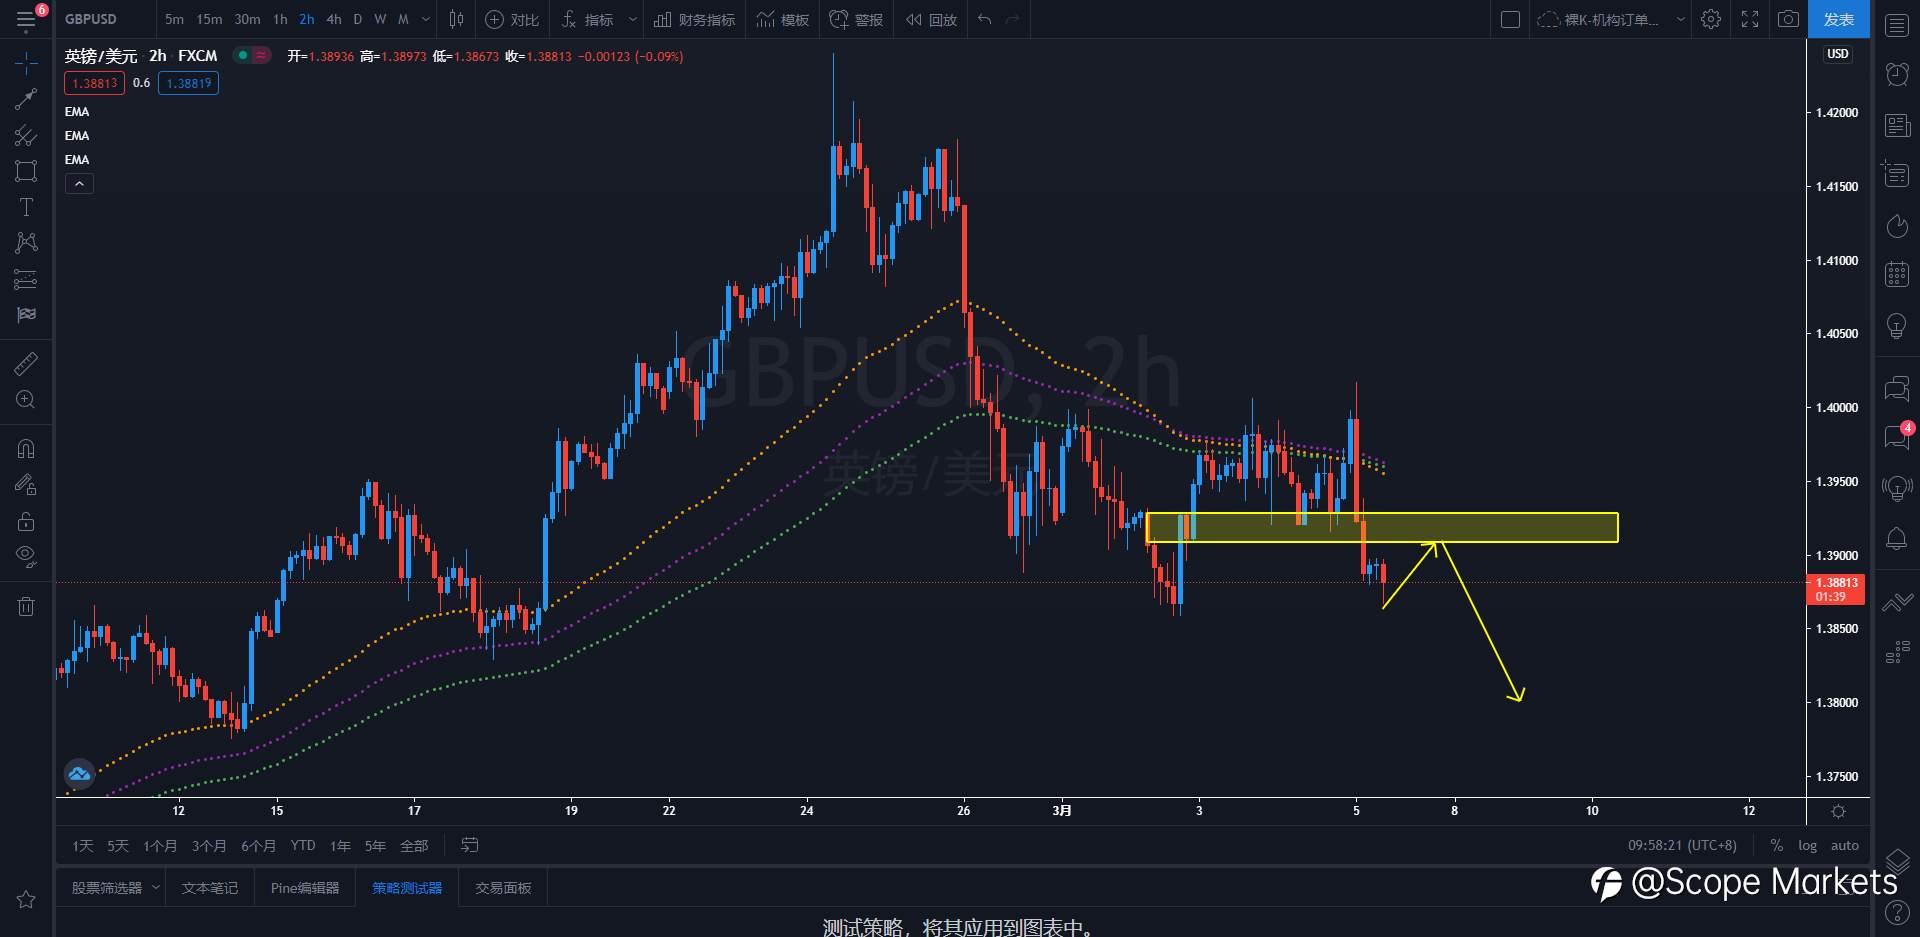Start bar replay with 回放
Screen dimensions: 1920x937
tap(931, 19)
